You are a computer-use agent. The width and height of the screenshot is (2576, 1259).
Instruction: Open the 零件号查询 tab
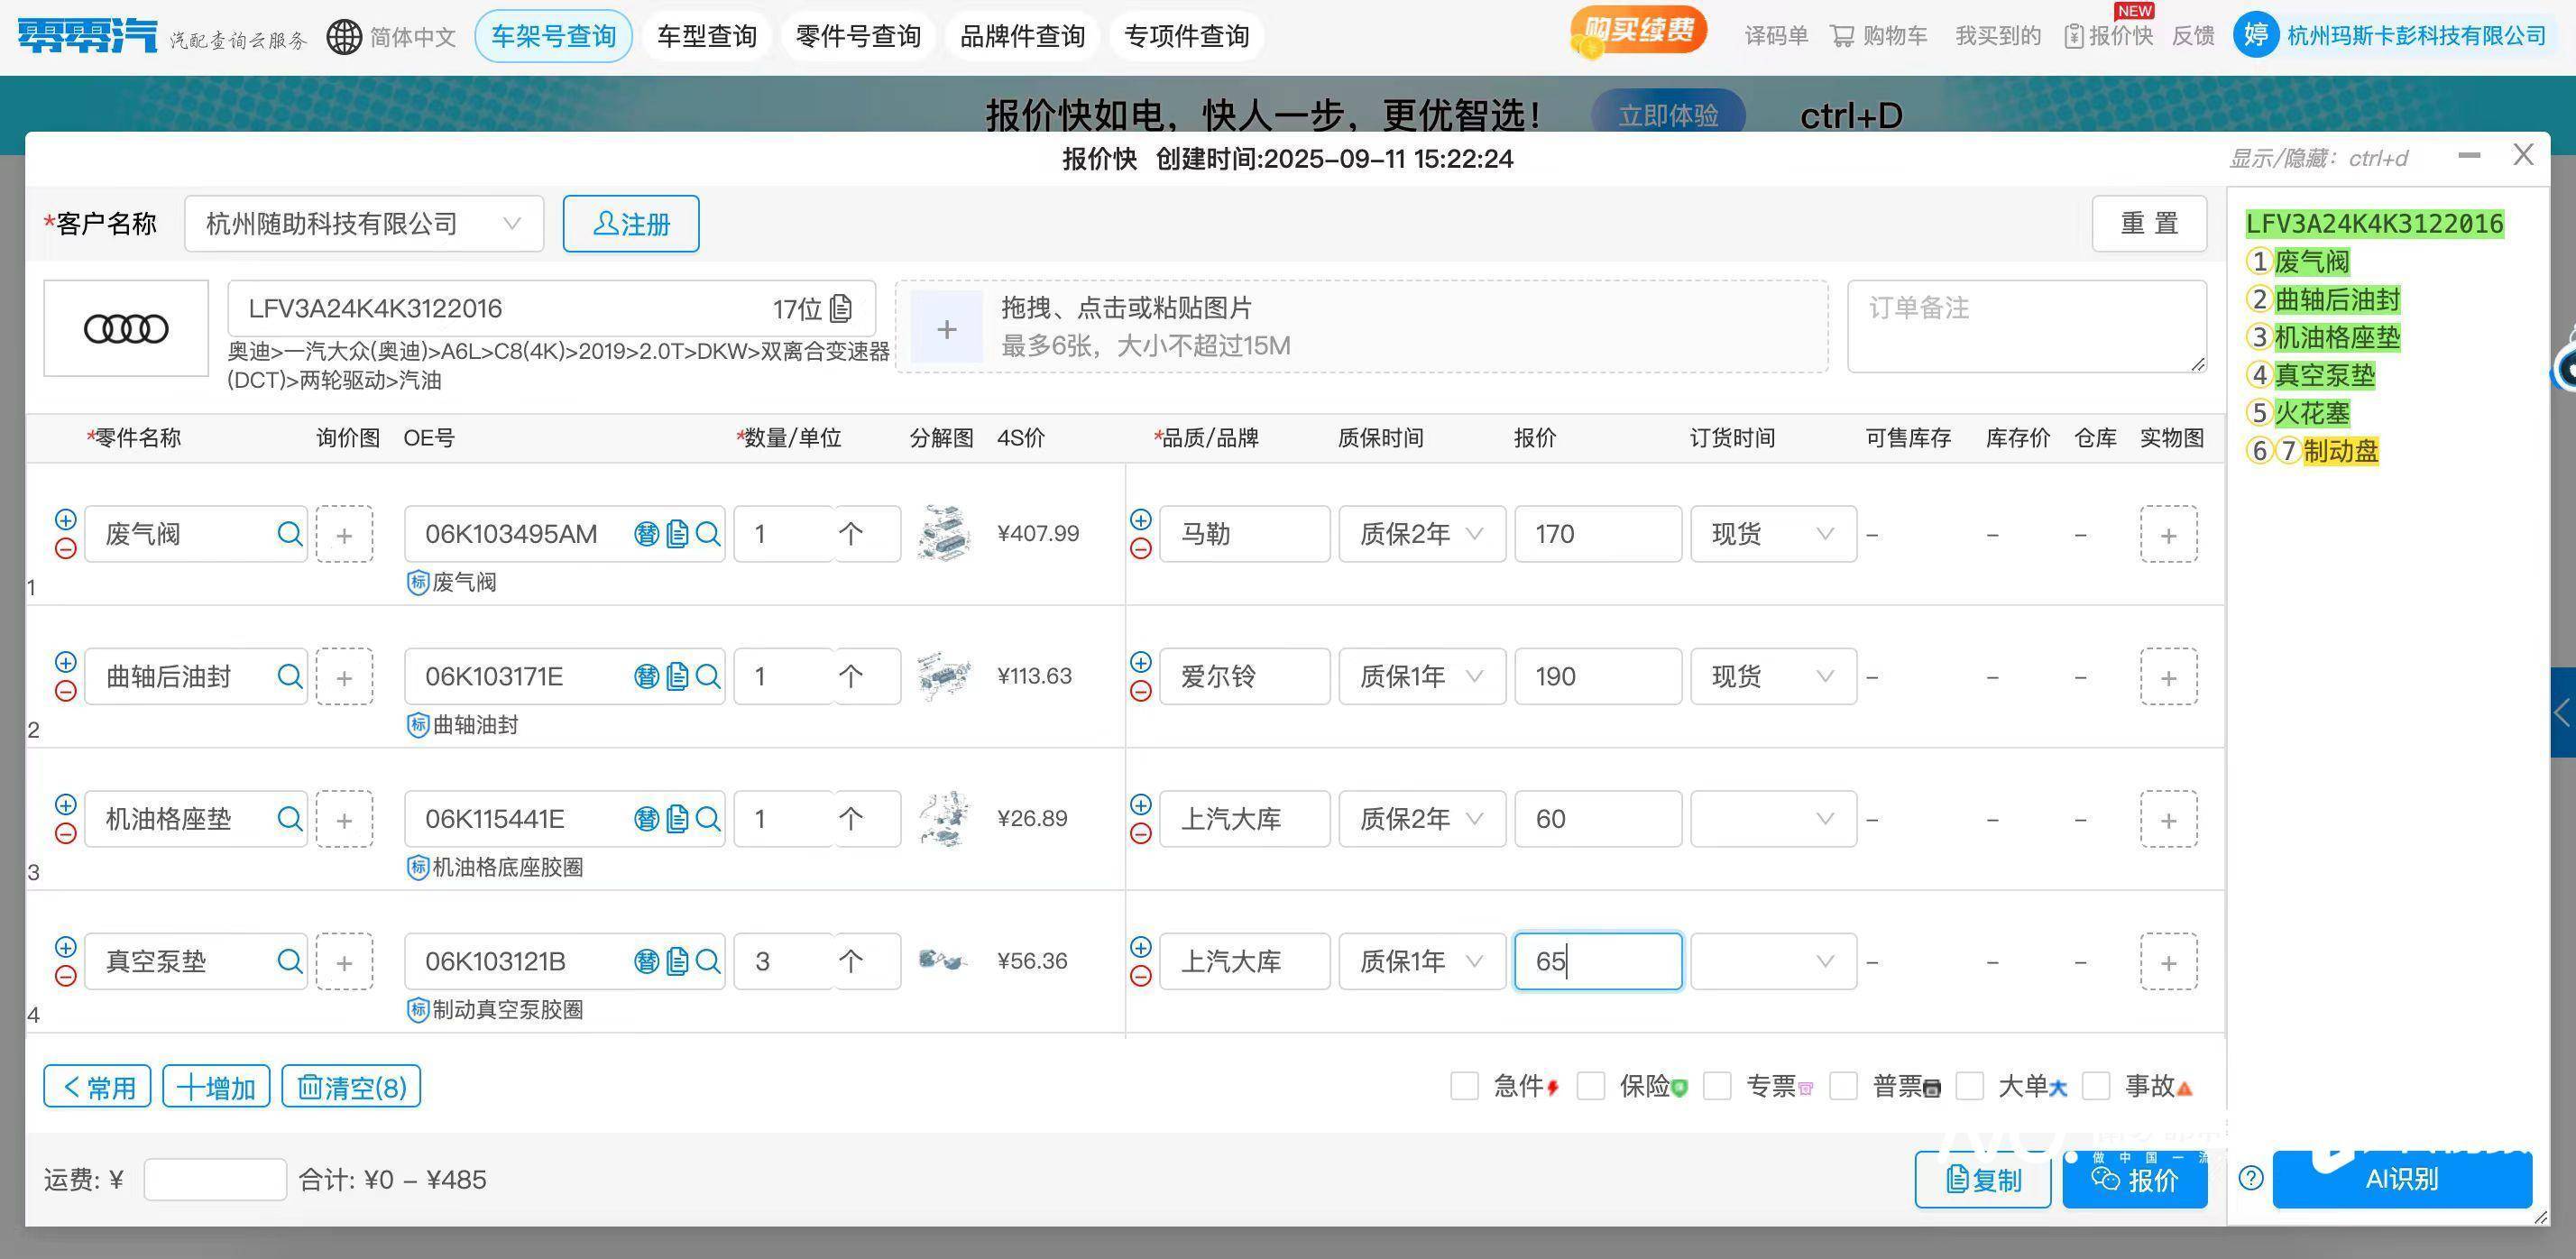pyautogui.click(x=857, y=37)
